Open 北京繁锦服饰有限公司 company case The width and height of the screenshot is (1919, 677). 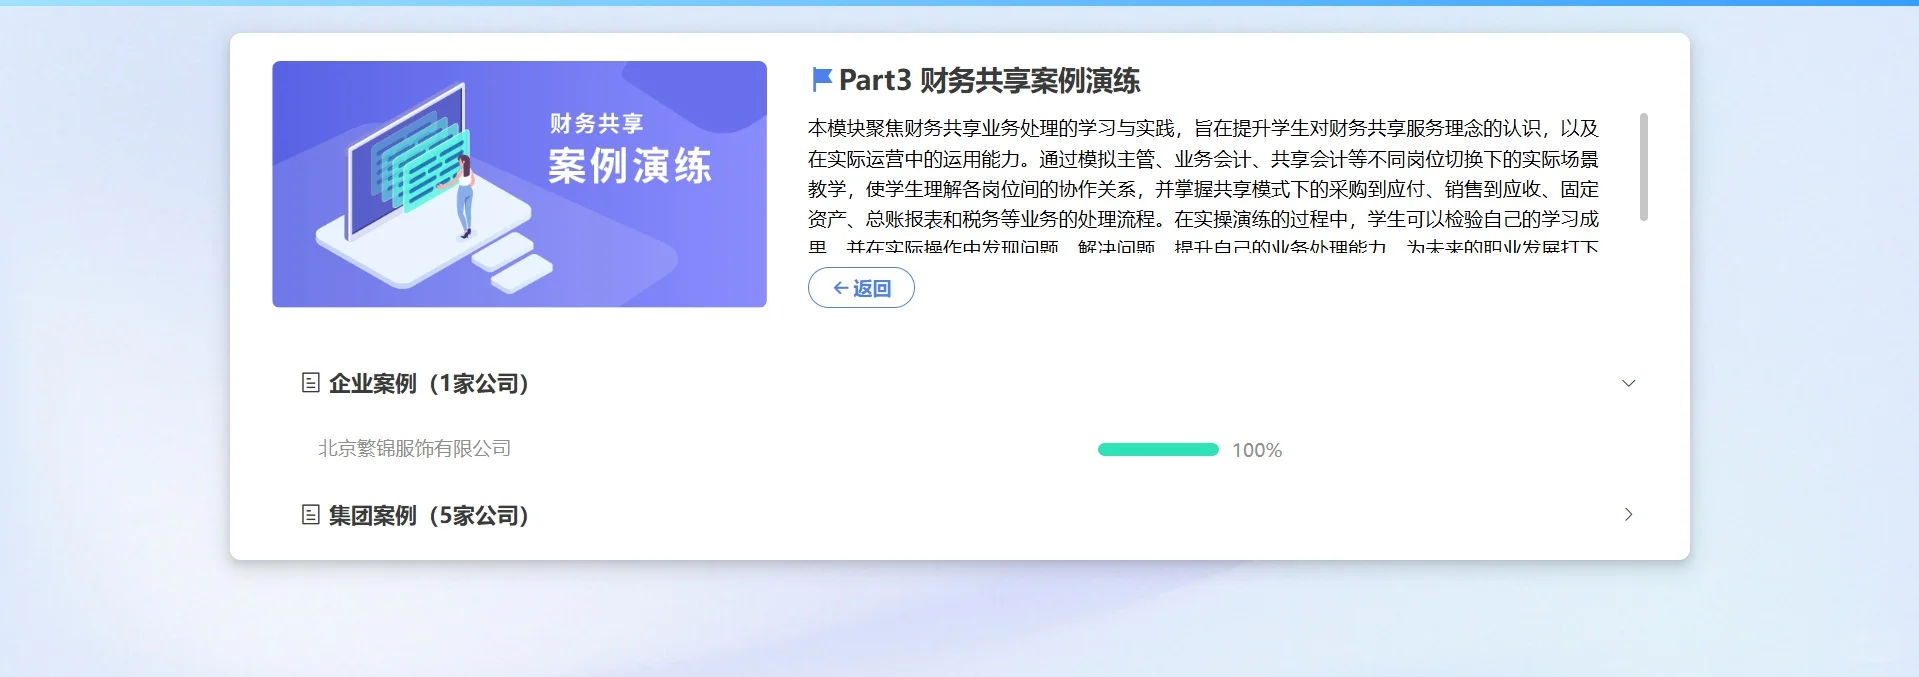(x=414, y=449)
